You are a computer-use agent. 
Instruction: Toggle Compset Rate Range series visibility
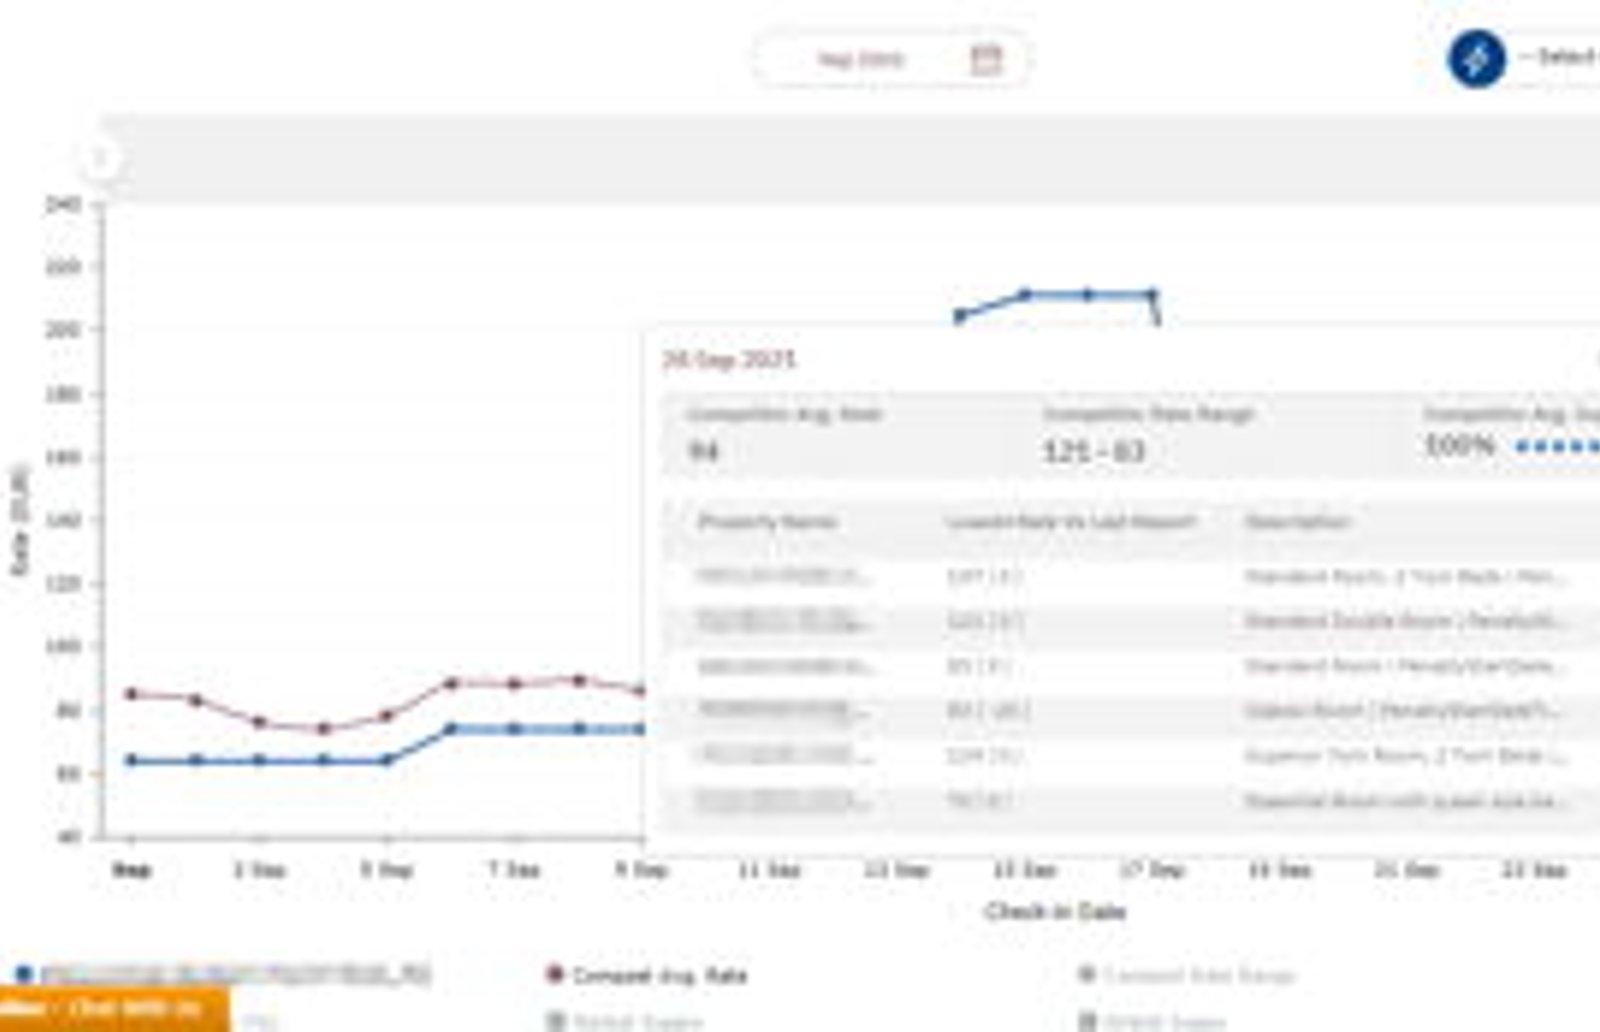[1200, 975]
